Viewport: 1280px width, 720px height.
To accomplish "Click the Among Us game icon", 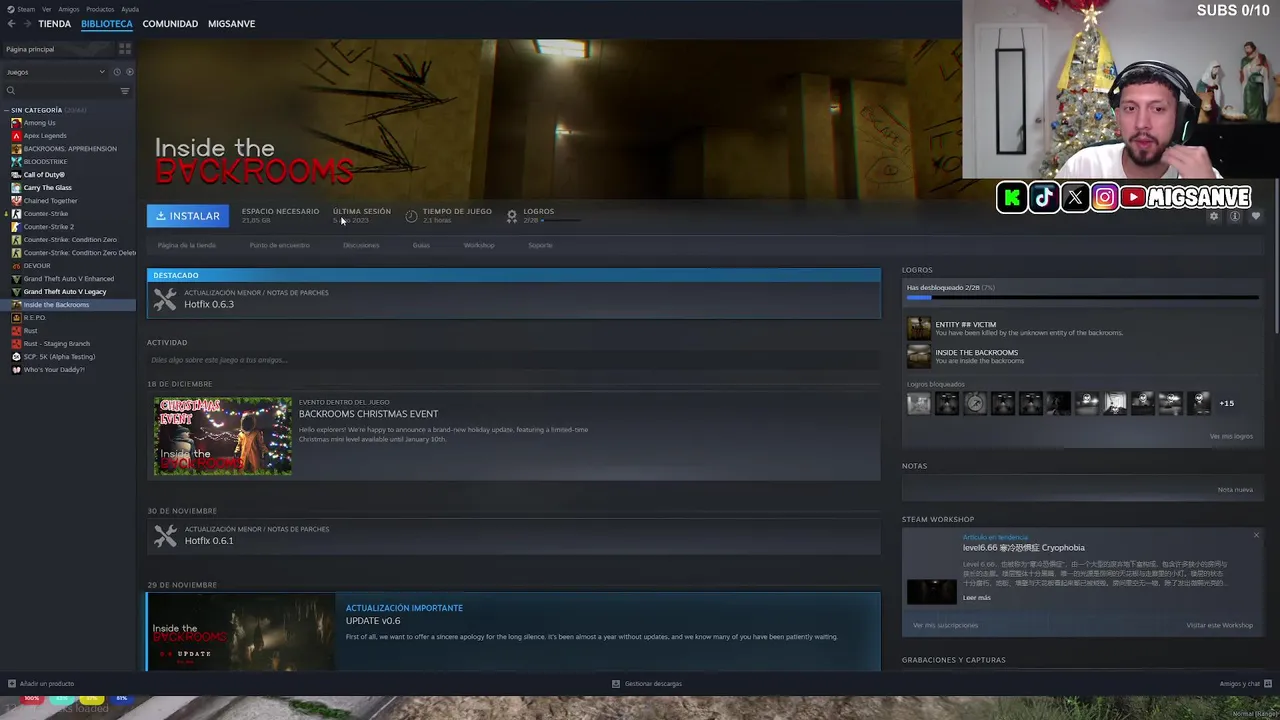I will click(x=16, y=123).
